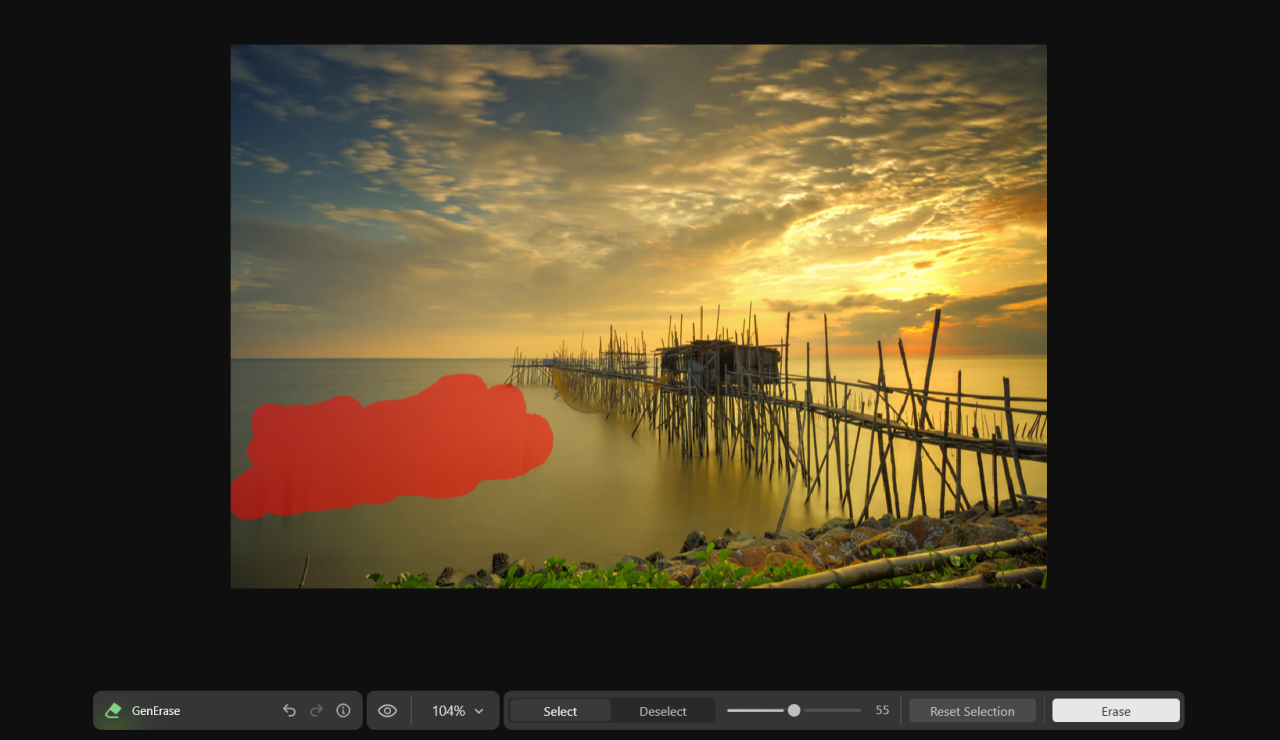Undo the last selection stroke
1280x740 pixels.
point(289,711)
